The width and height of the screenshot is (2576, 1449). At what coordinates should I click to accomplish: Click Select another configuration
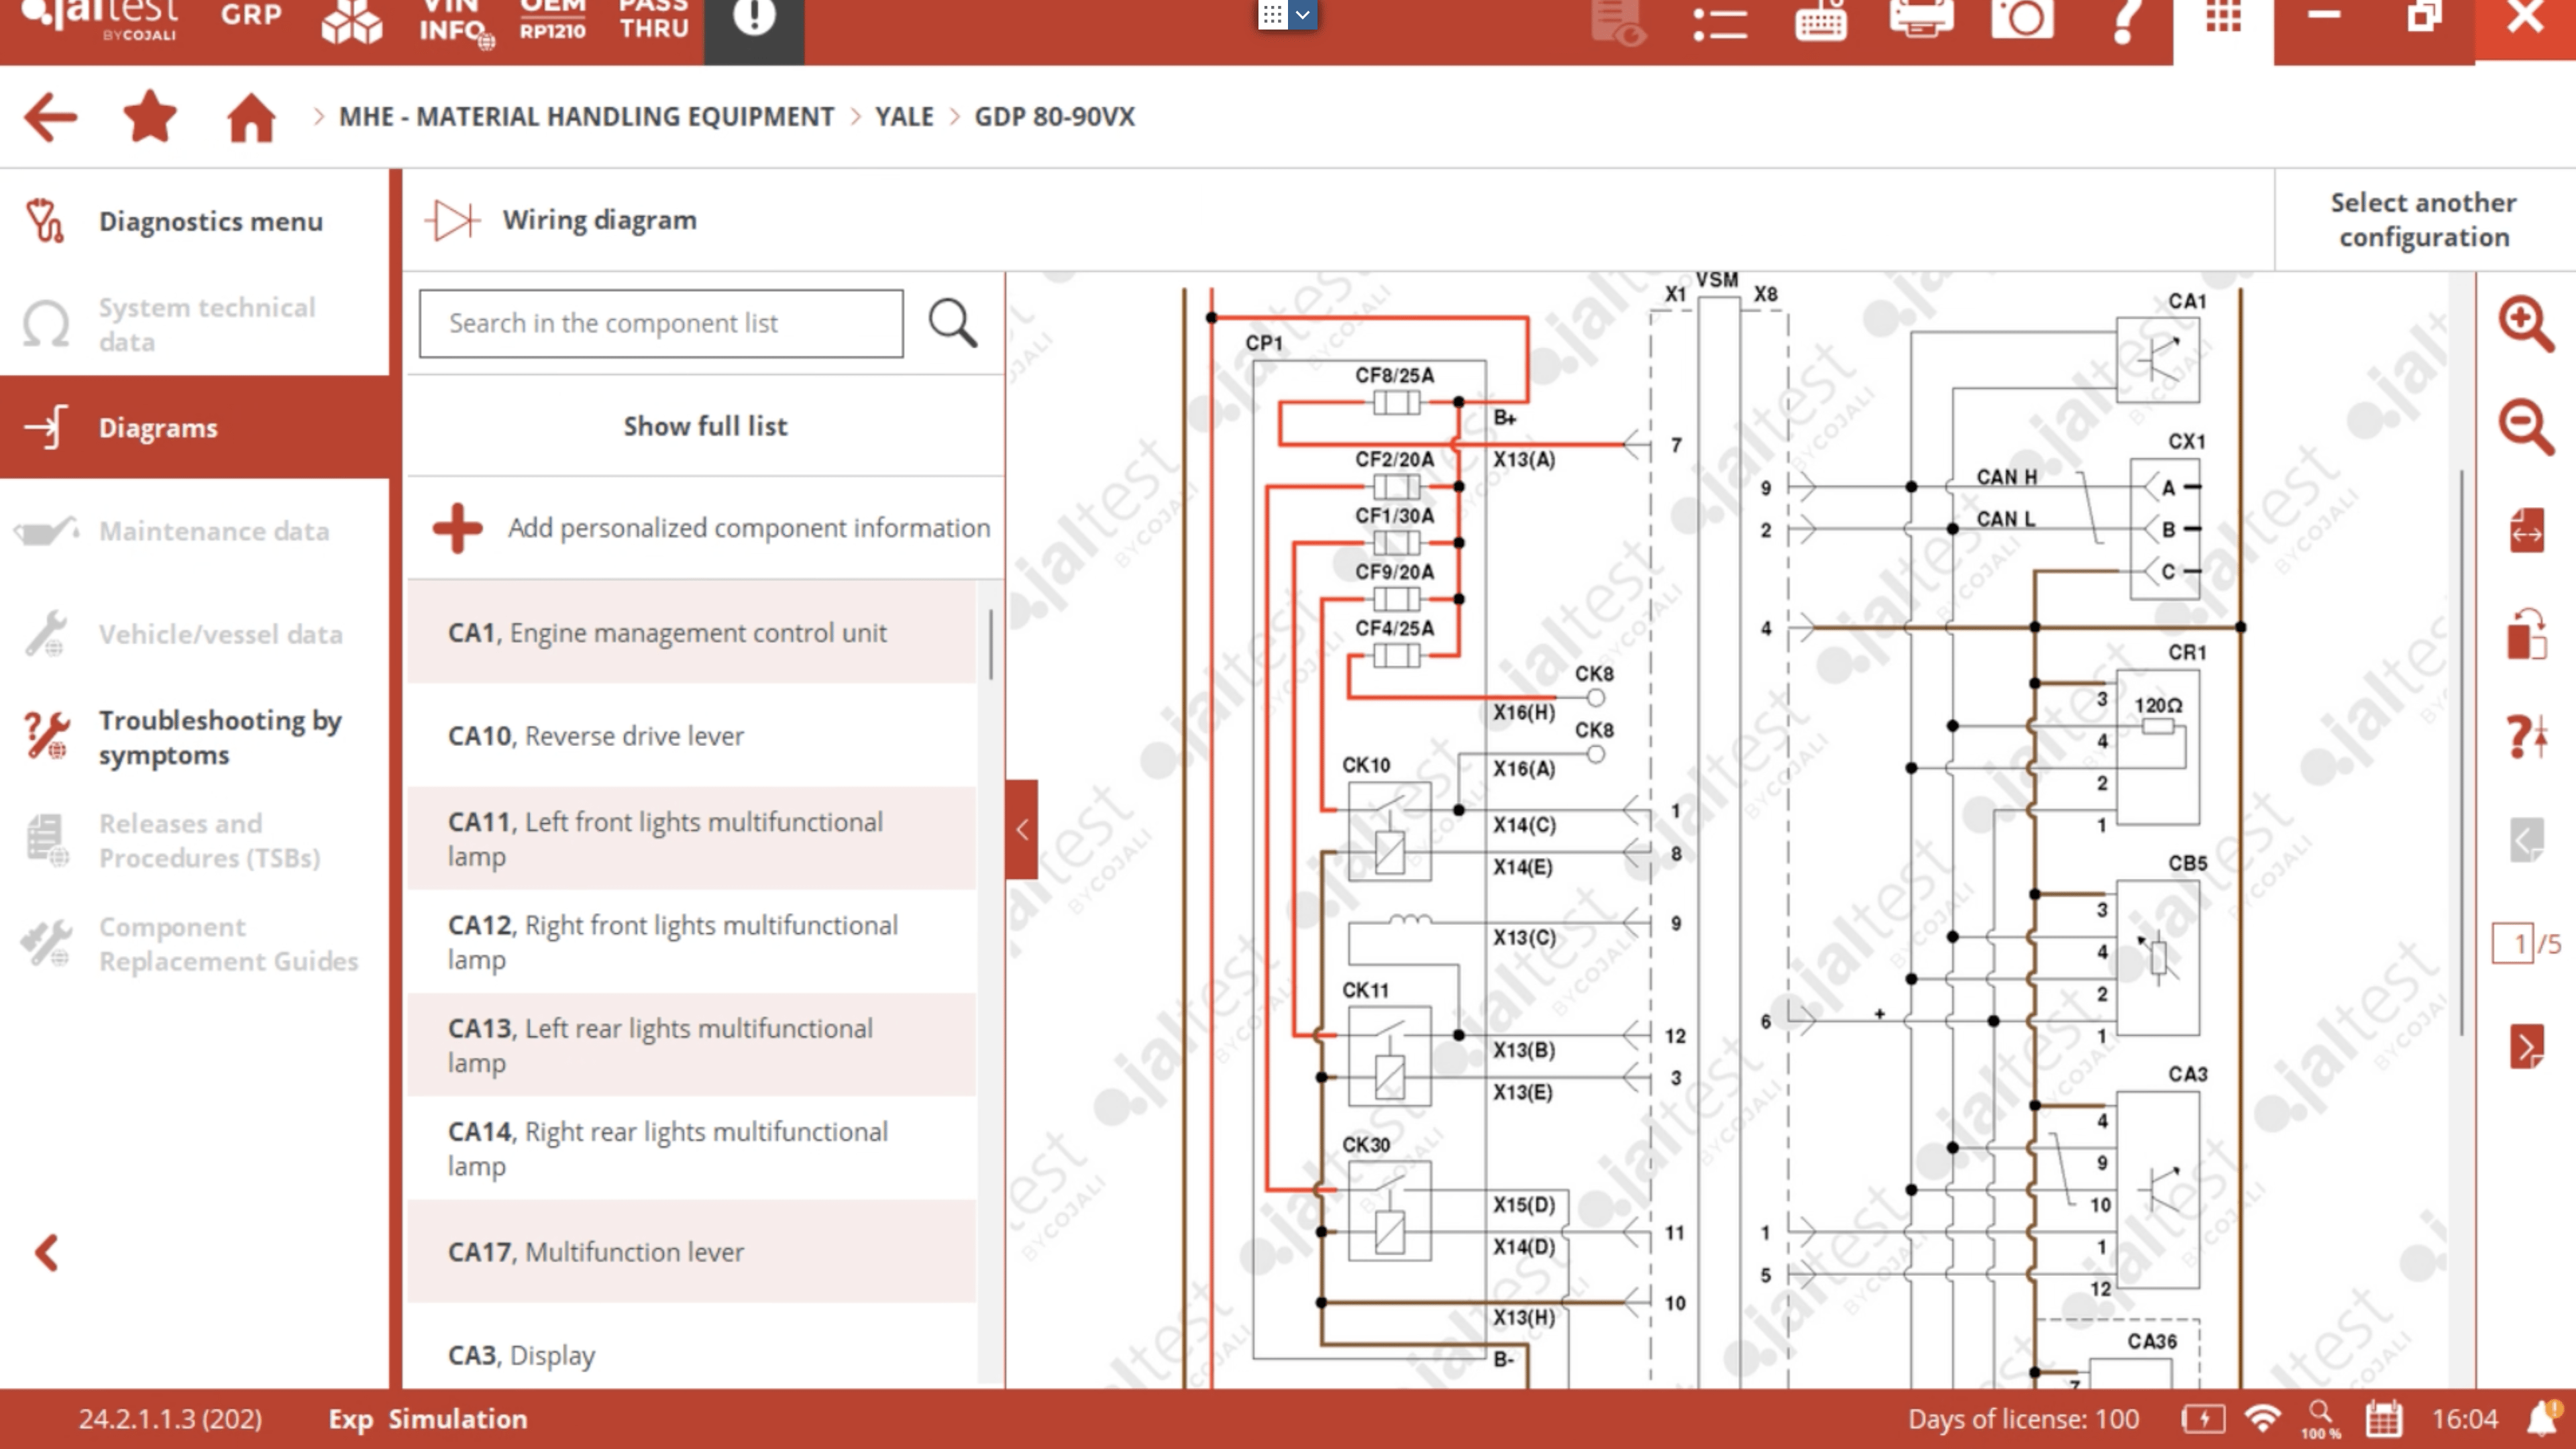[x=2423, y=220]
